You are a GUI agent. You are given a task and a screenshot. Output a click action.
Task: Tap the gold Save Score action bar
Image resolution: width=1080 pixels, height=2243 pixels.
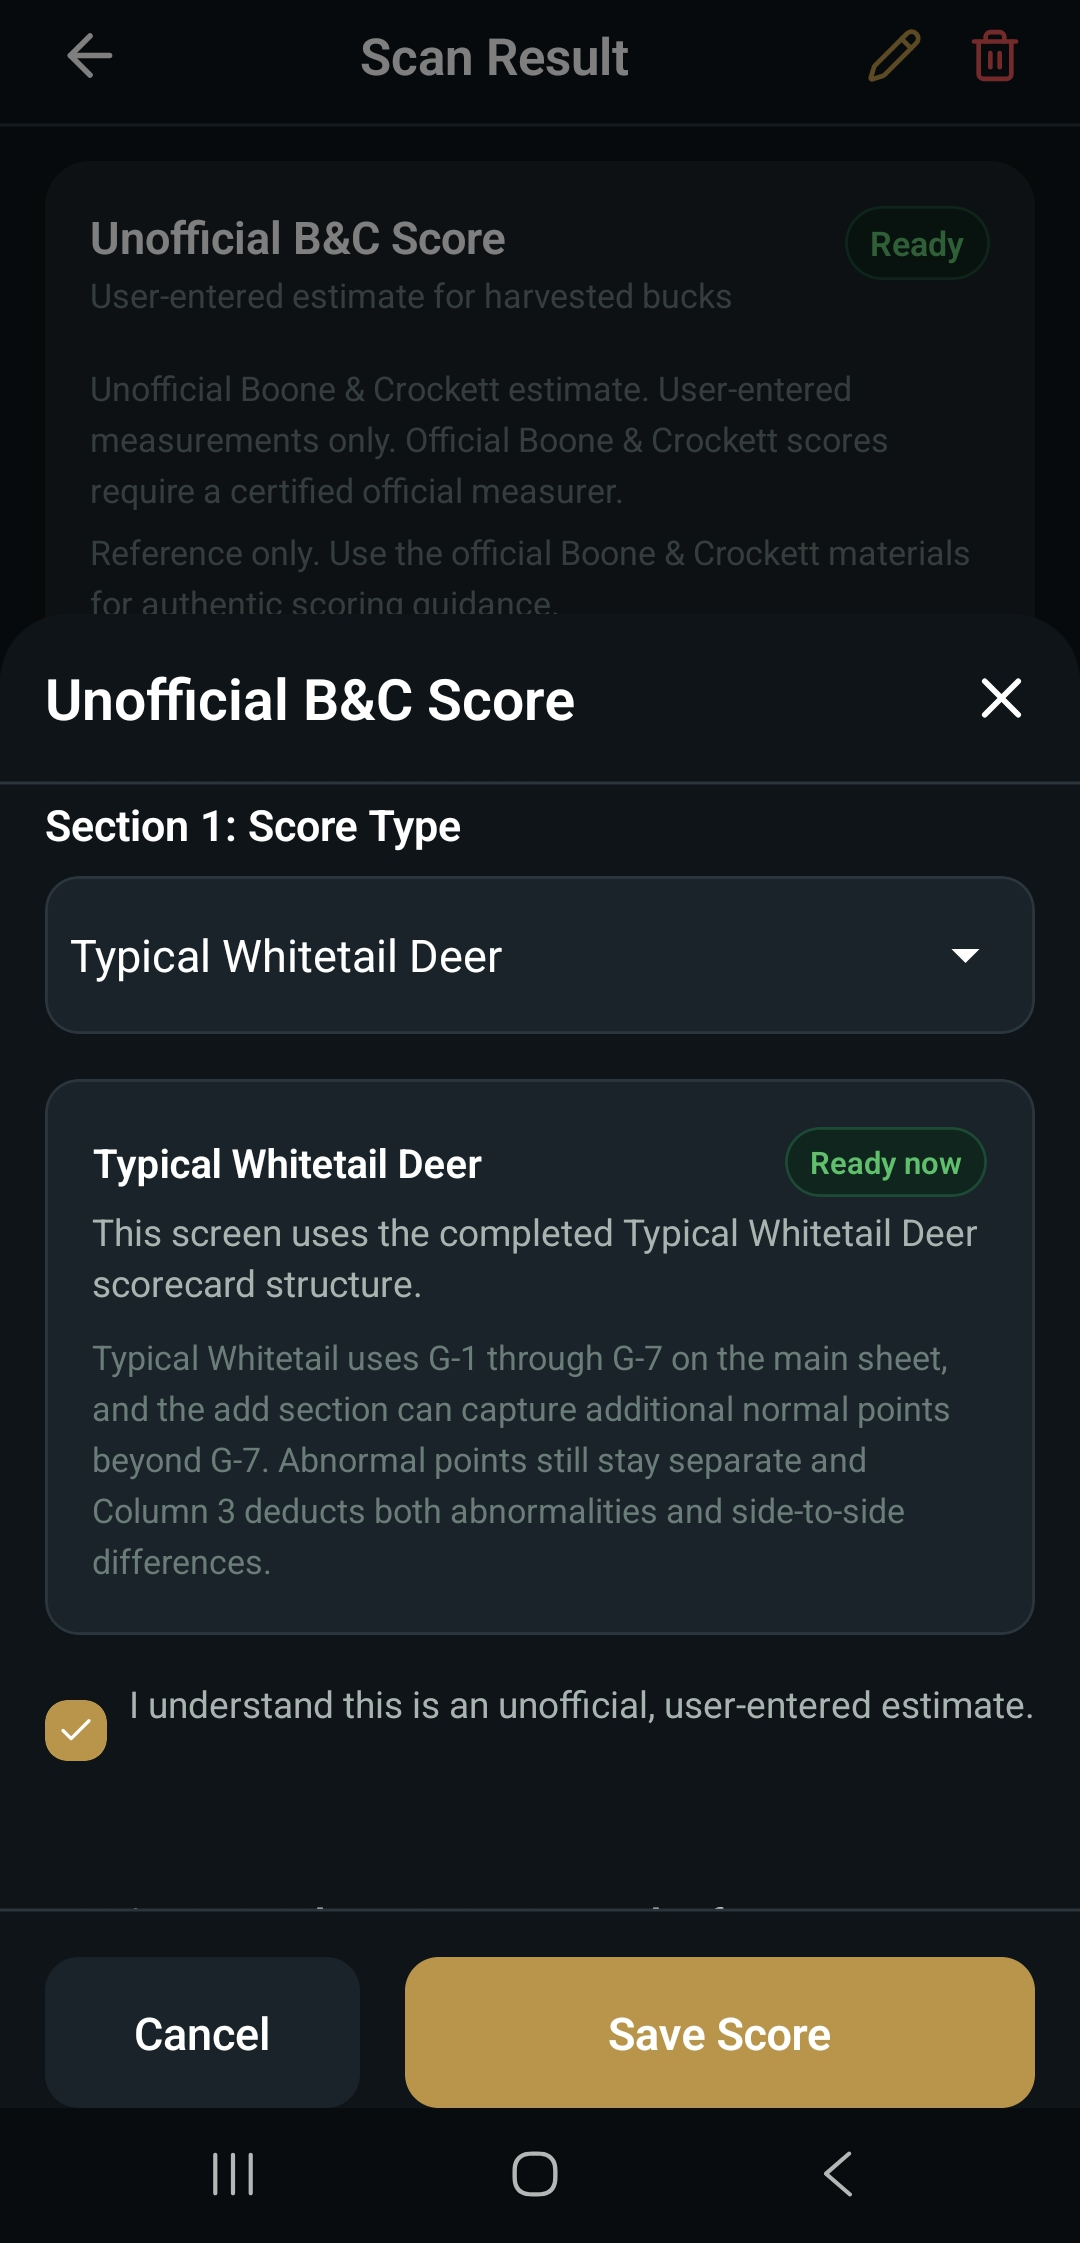point(718,2033)
